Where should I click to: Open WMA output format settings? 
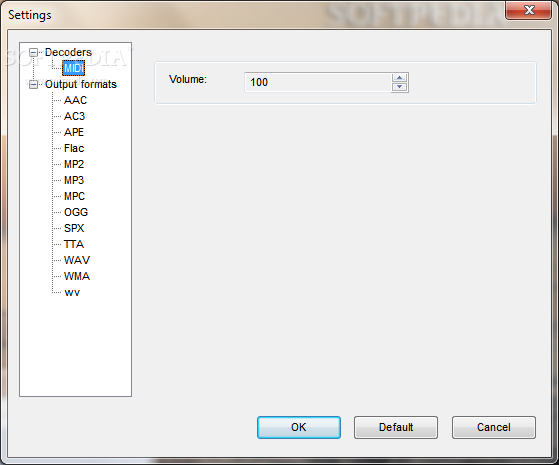pos(77,276)
